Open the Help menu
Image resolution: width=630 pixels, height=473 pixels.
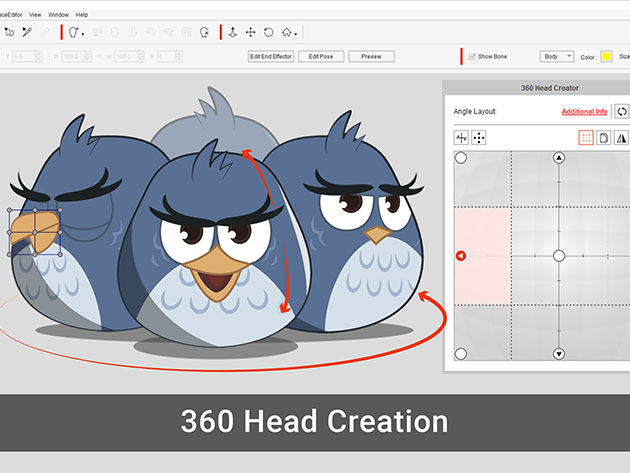click(x=82, y=15)
